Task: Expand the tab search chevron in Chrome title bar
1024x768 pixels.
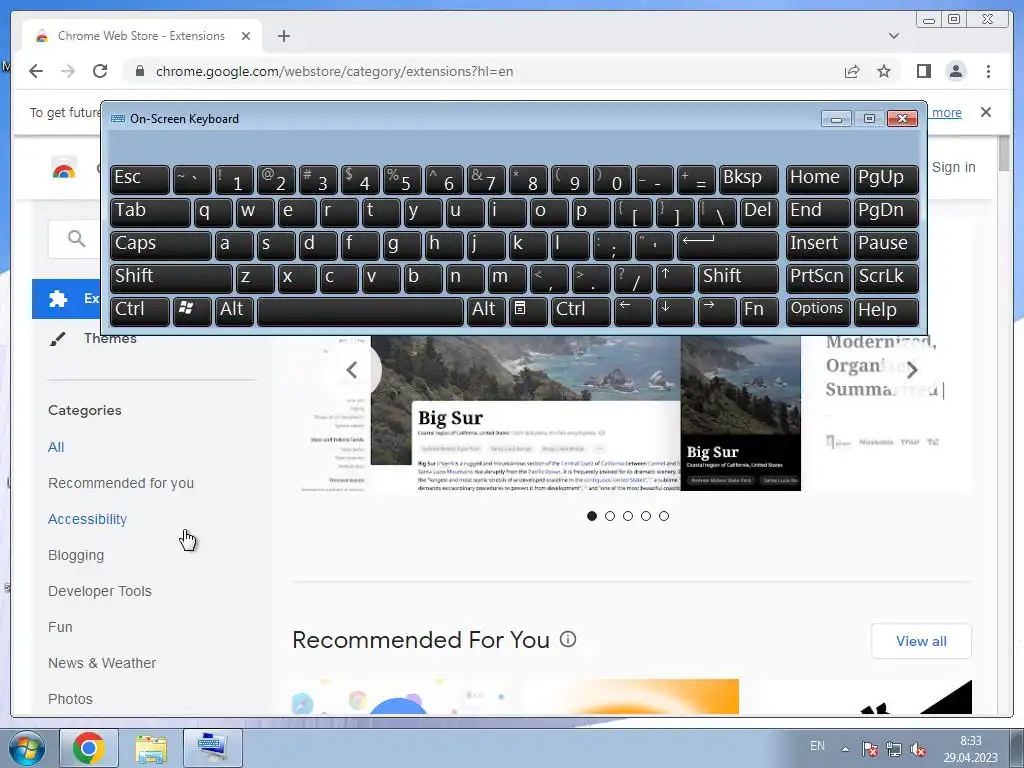Action: point(893,36)
